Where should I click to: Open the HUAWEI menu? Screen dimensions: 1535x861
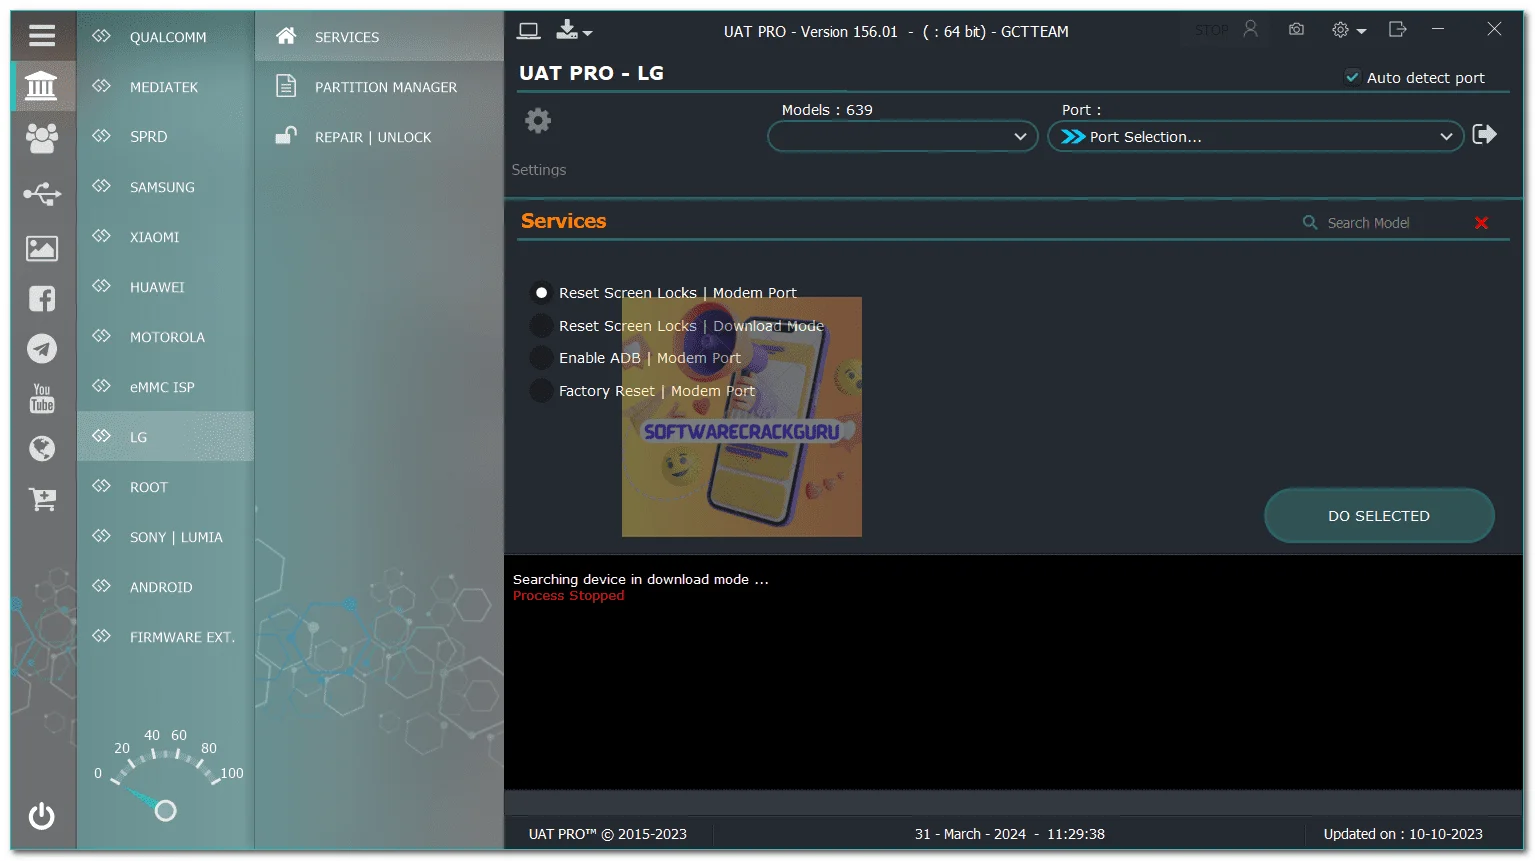click(166, 287)
